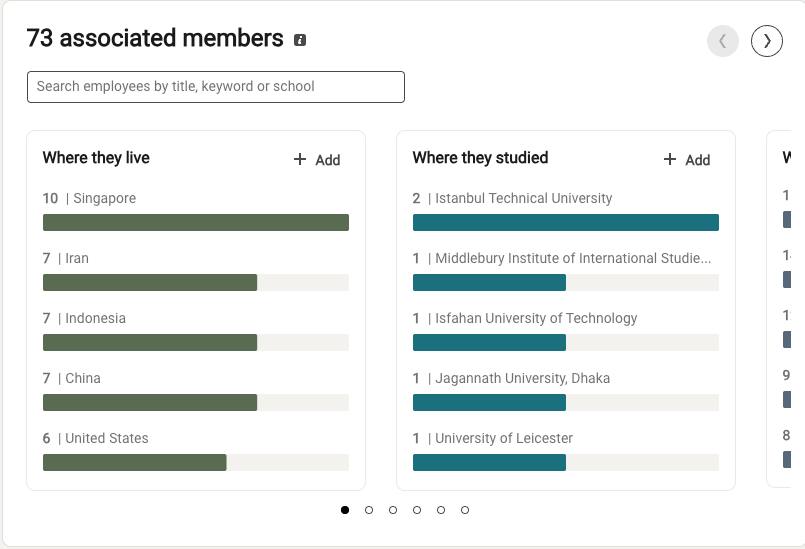Jump to the sixth carousel page dot
805x549 pixels.
(x=465, y=510)
